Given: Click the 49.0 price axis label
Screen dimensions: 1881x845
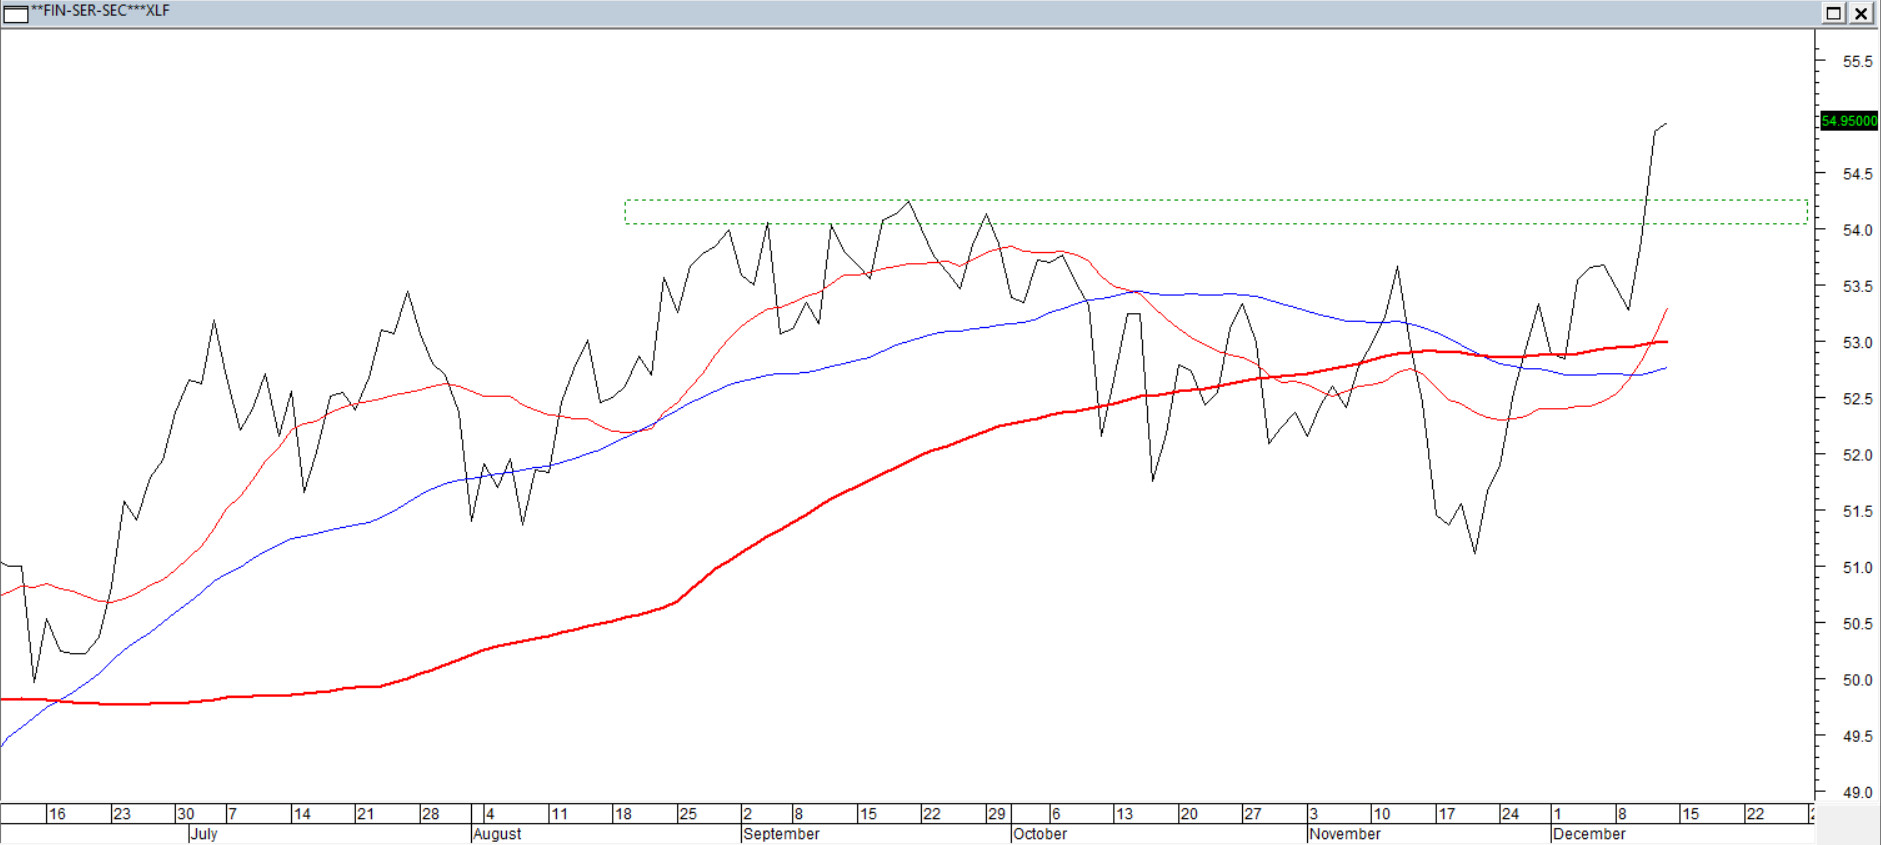Looking at the screenshot, I should click(1857, 793).
